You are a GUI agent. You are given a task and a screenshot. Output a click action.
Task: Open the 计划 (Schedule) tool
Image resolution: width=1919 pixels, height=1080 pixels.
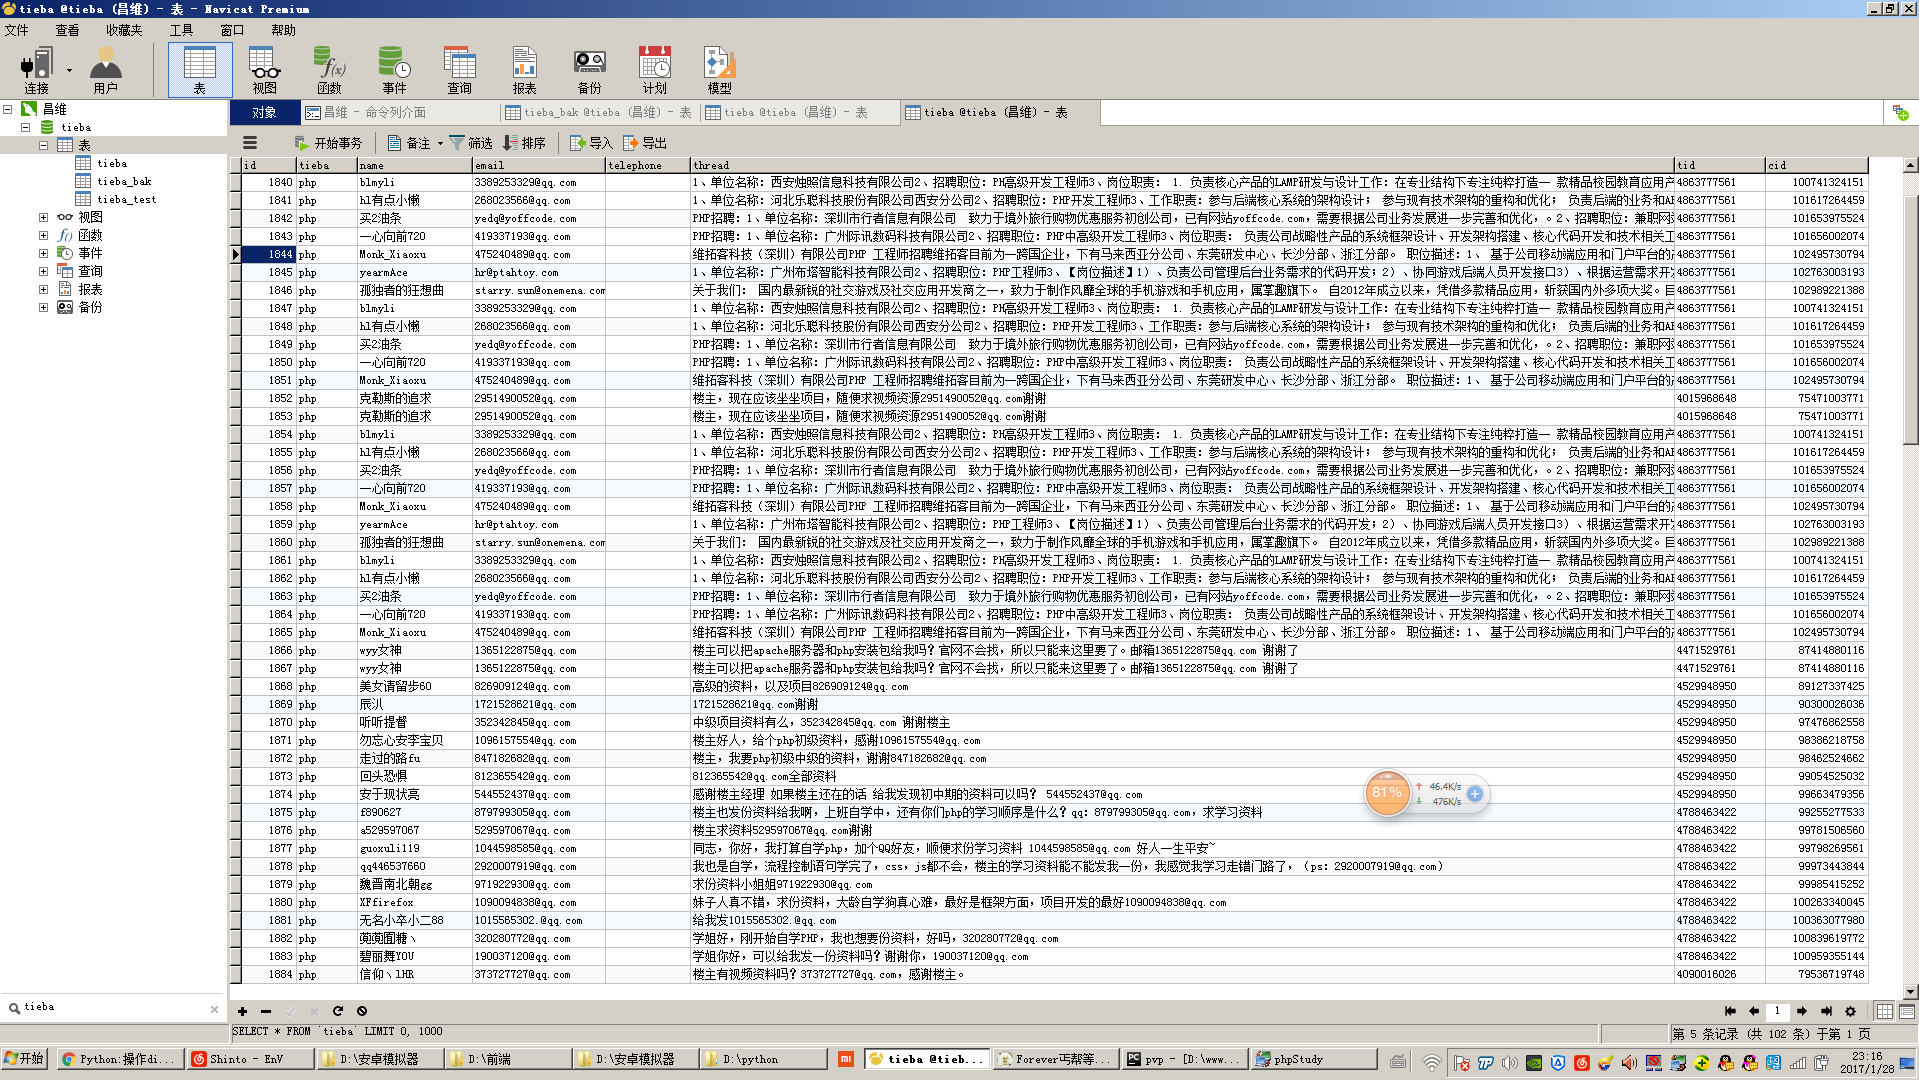tap(654, 70)
